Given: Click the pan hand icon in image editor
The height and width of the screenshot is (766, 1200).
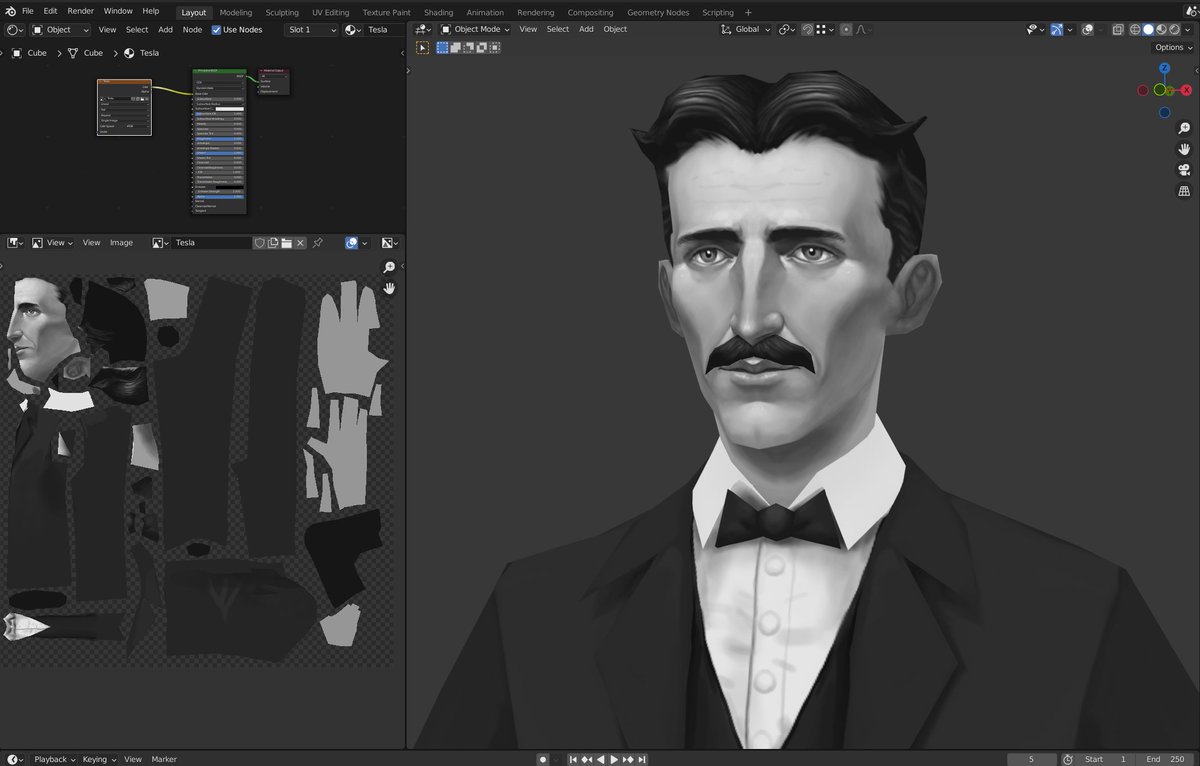Looking at the screenshot, I should coord(389,288).
